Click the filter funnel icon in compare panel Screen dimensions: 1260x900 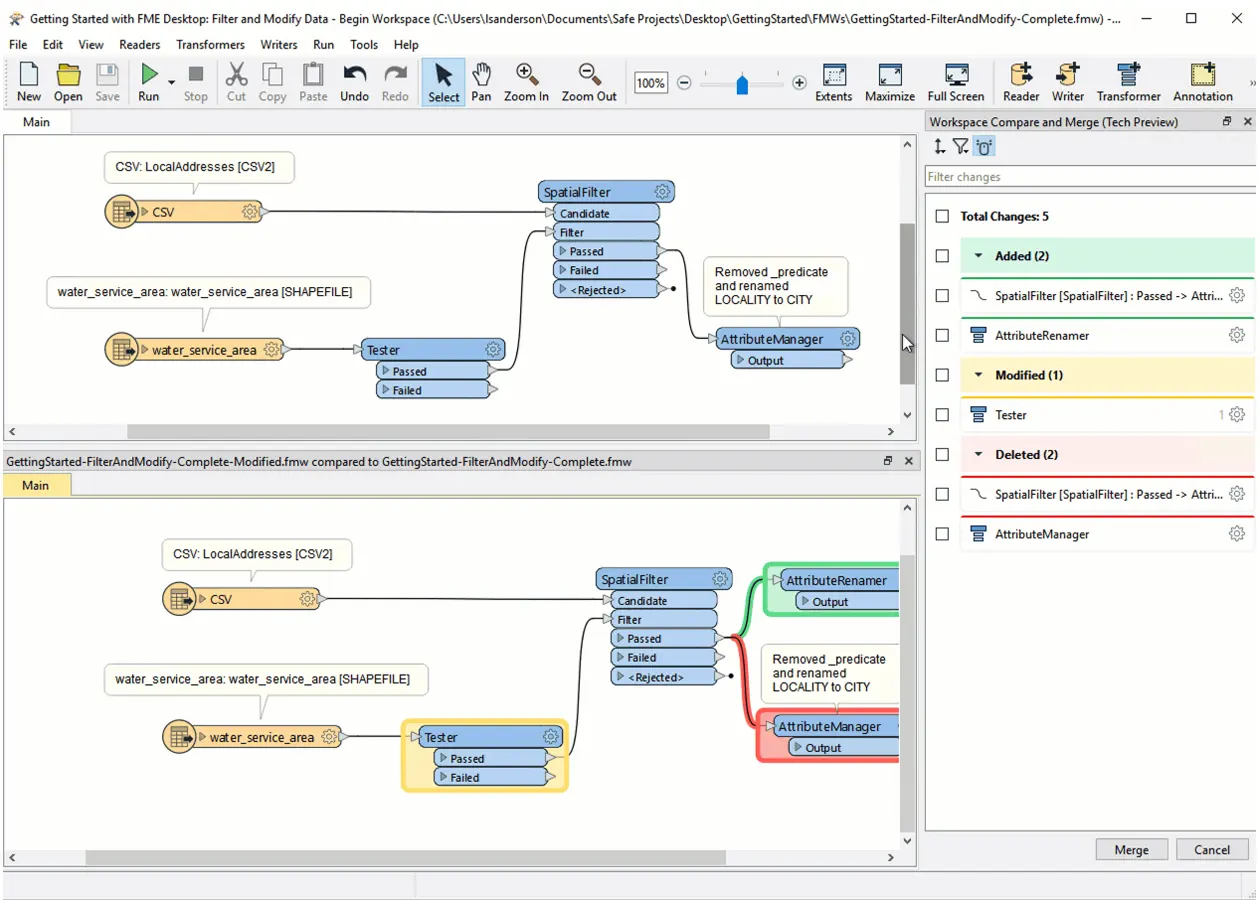(x=961, y=147)
